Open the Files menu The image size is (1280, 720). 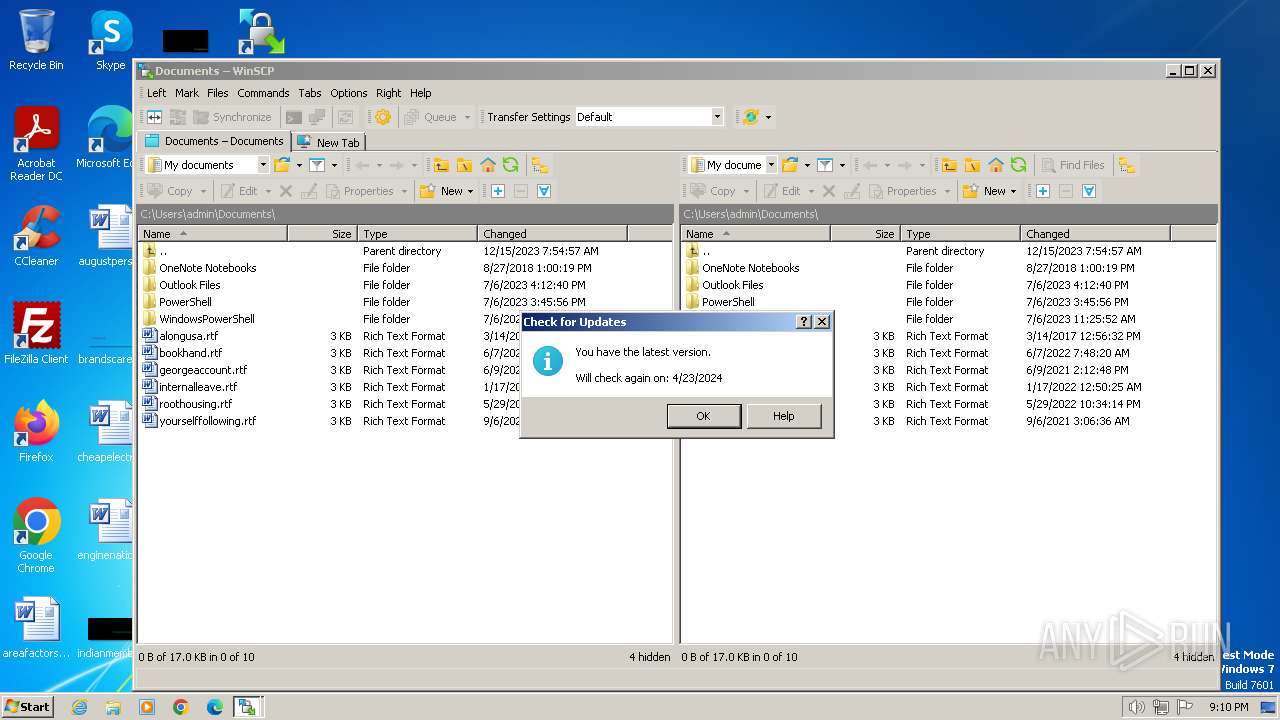point(218,93)
